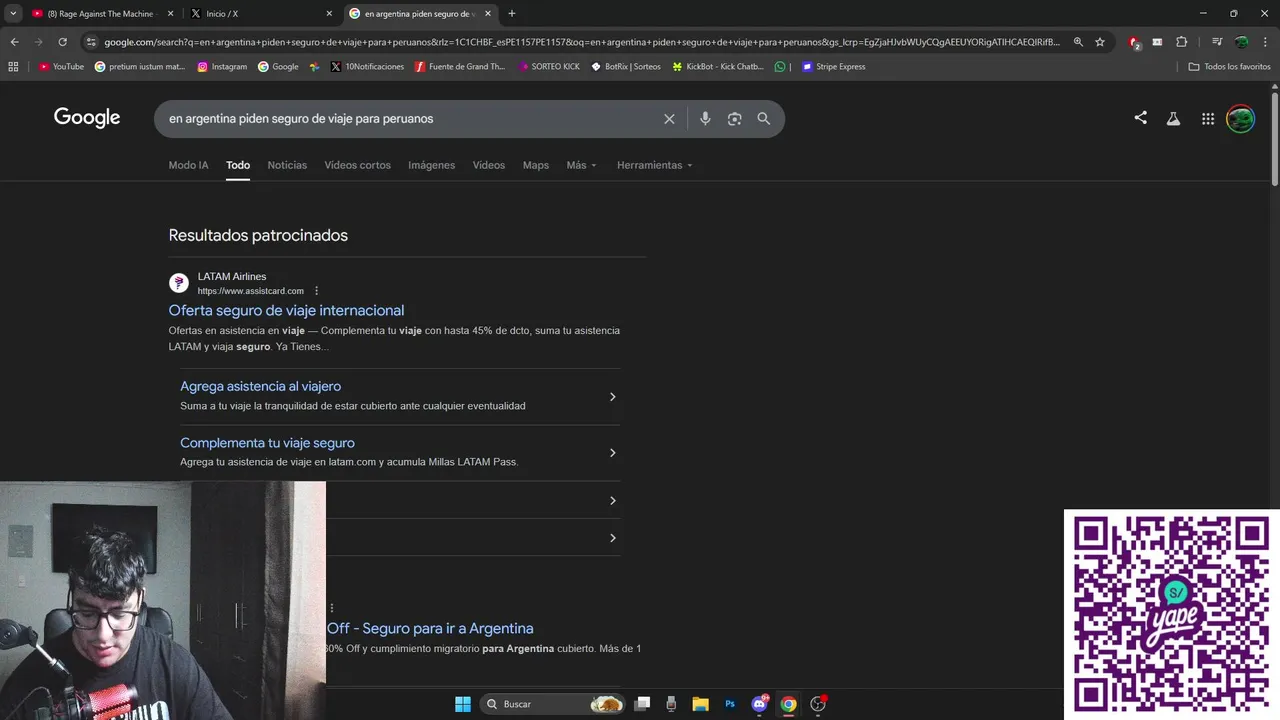
Task: Open Stripe Express bookmark
Action: (x=834, y=67)
